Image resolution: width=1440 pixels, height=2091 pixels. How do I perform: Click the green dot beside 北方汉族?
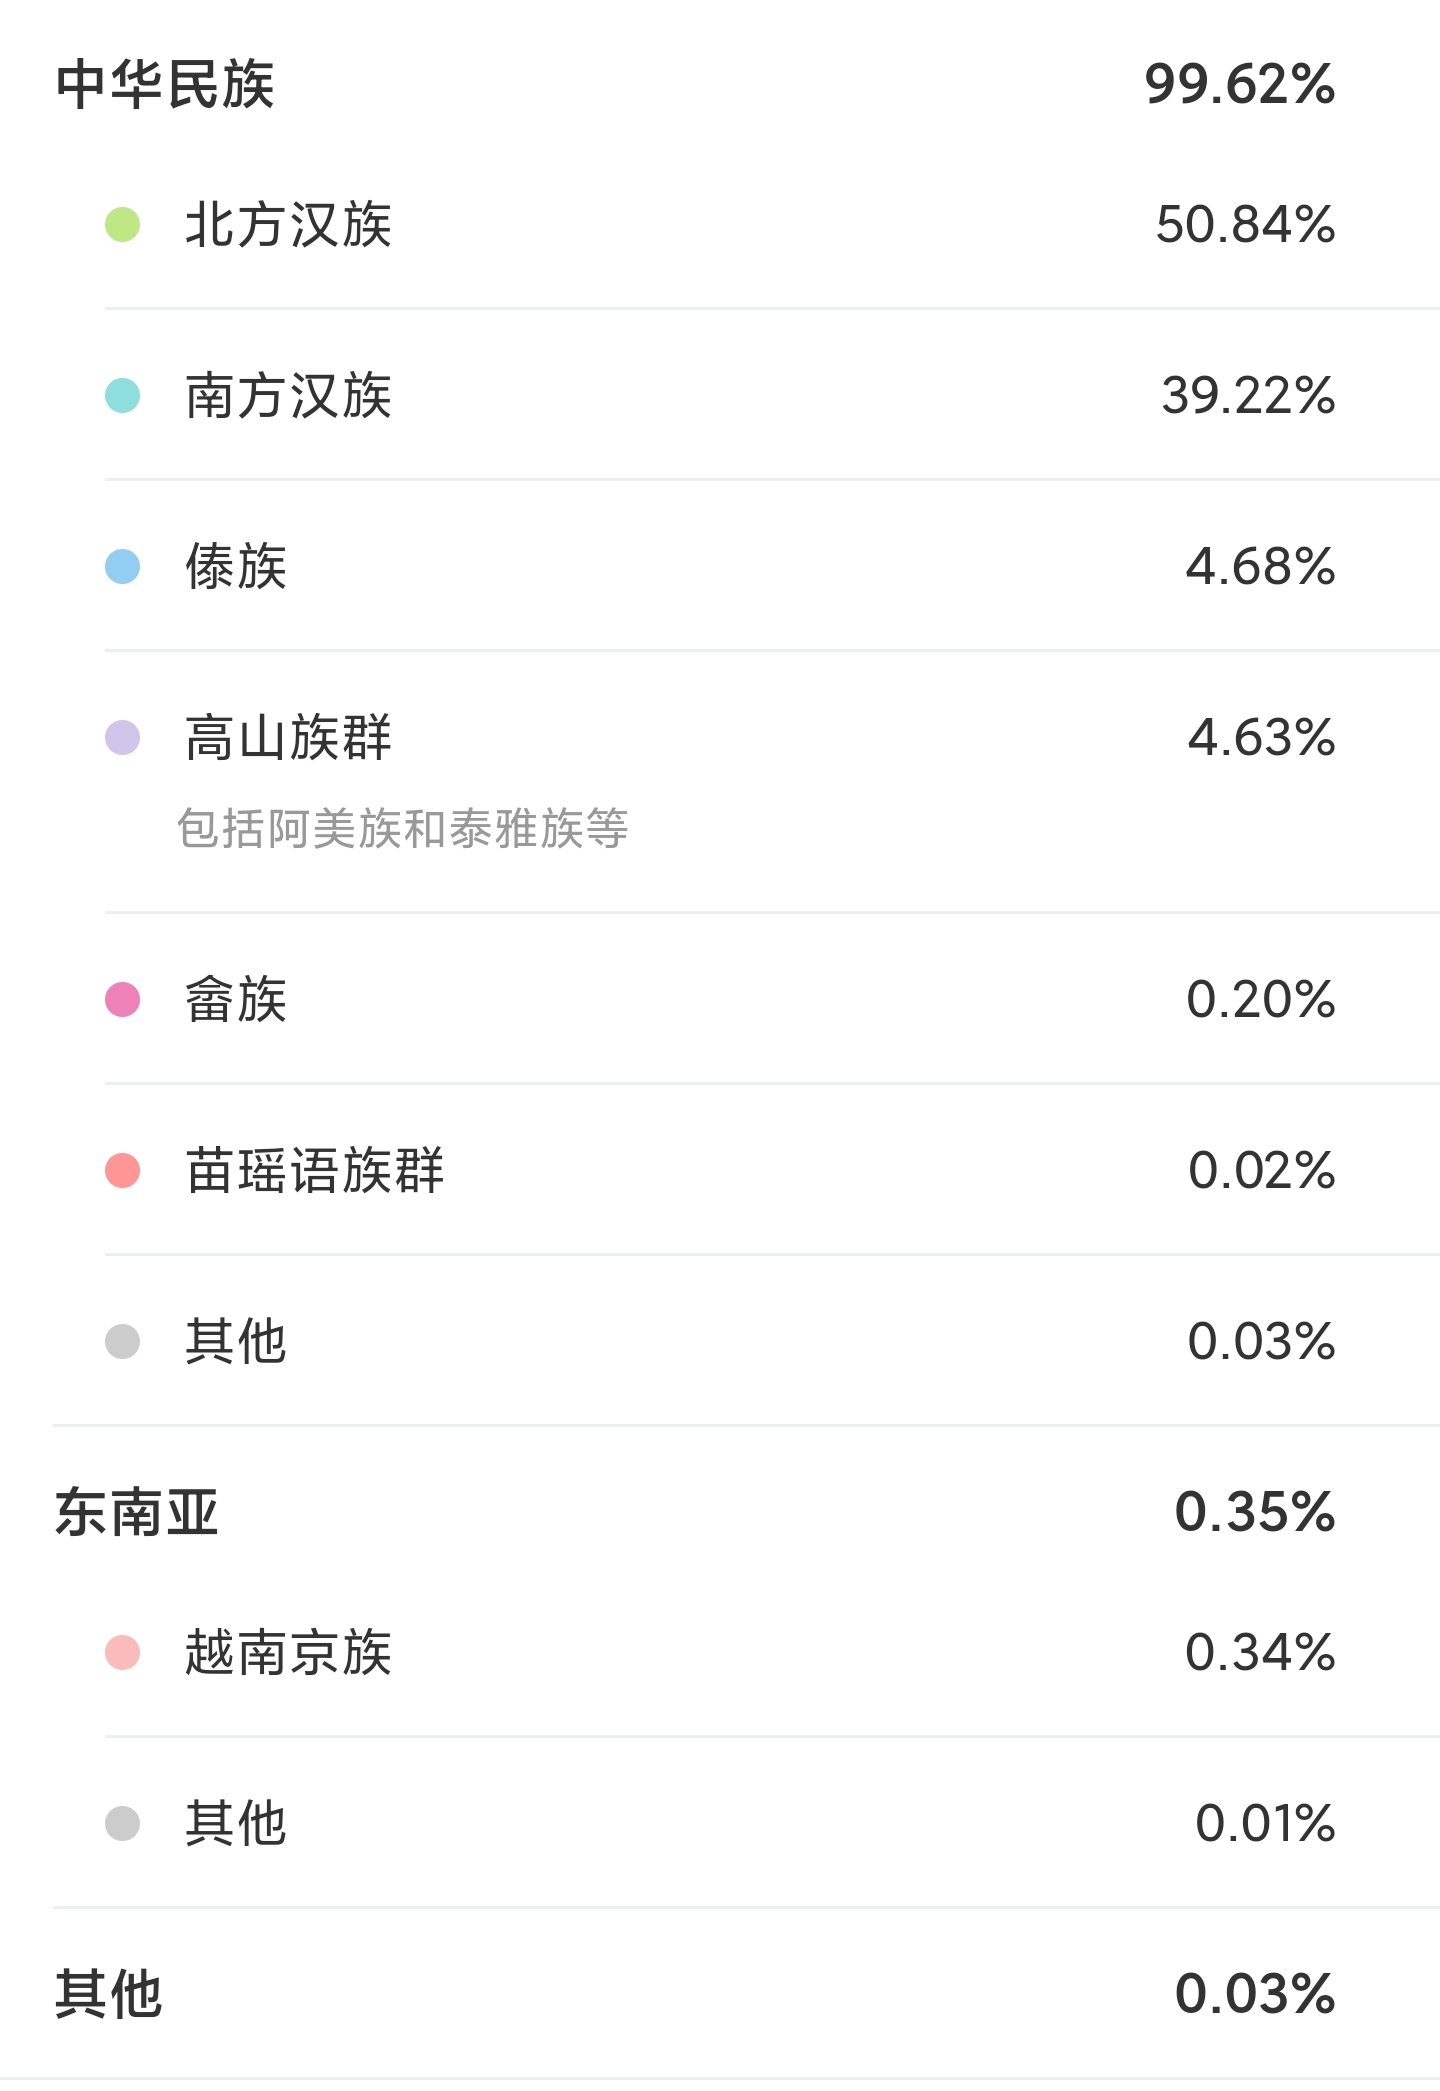click(122, 225)
